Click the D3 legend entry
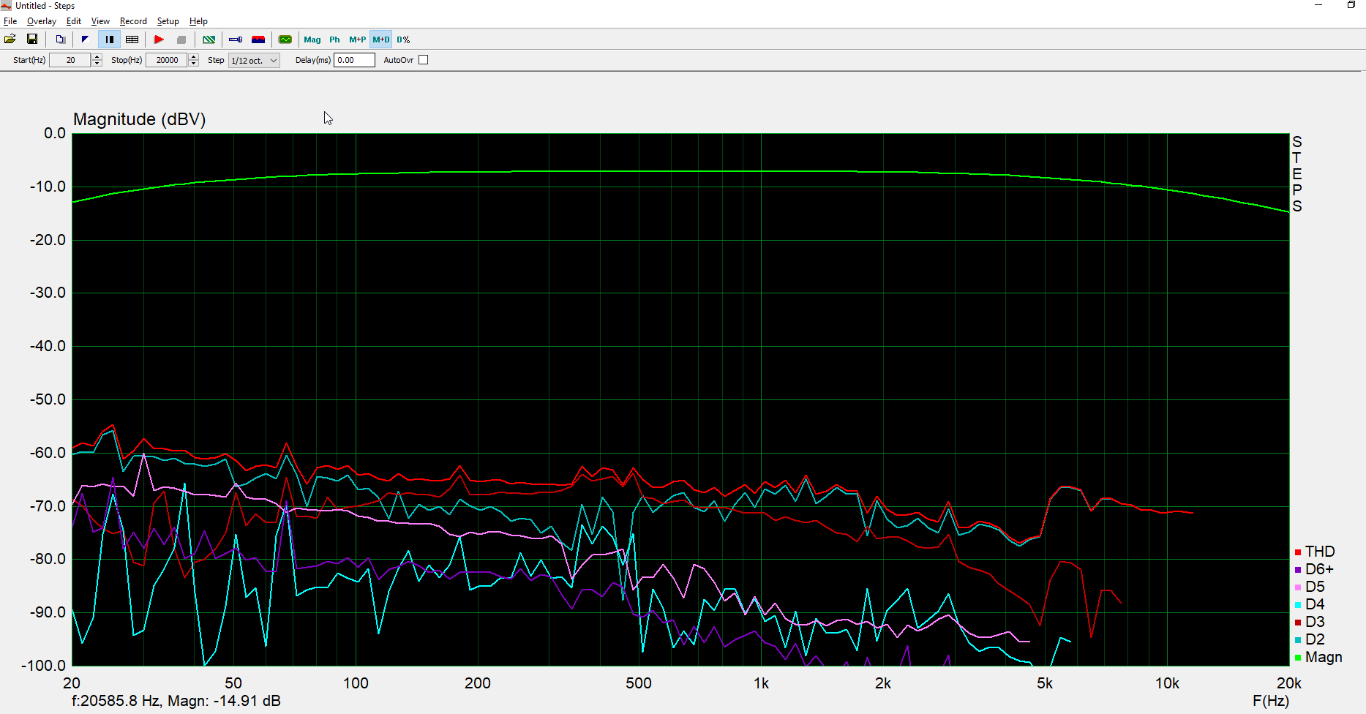 (x=1310, y=622)
